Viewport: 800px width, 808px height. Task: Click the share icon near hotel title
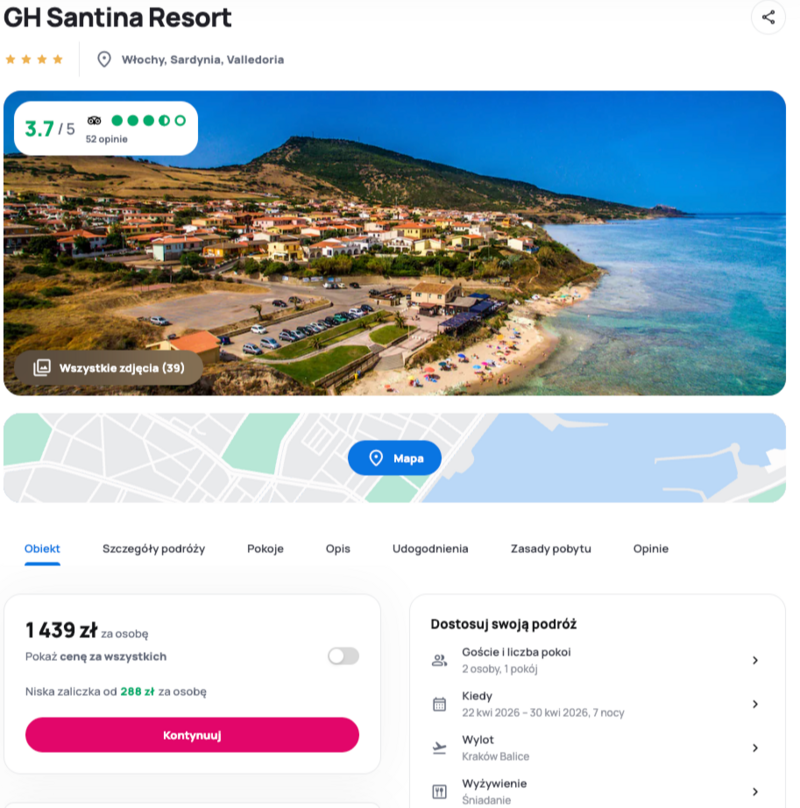click(x=768, y=17)
